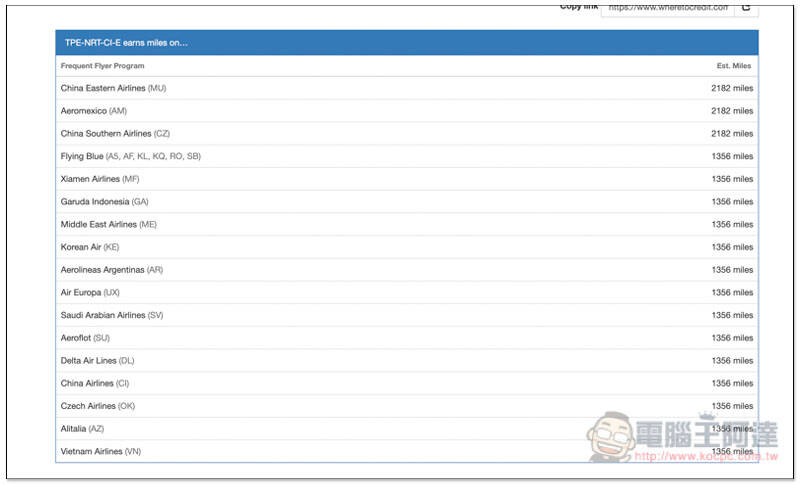Click Aeromexico's 2182 miles value

(x=732, y=111)
